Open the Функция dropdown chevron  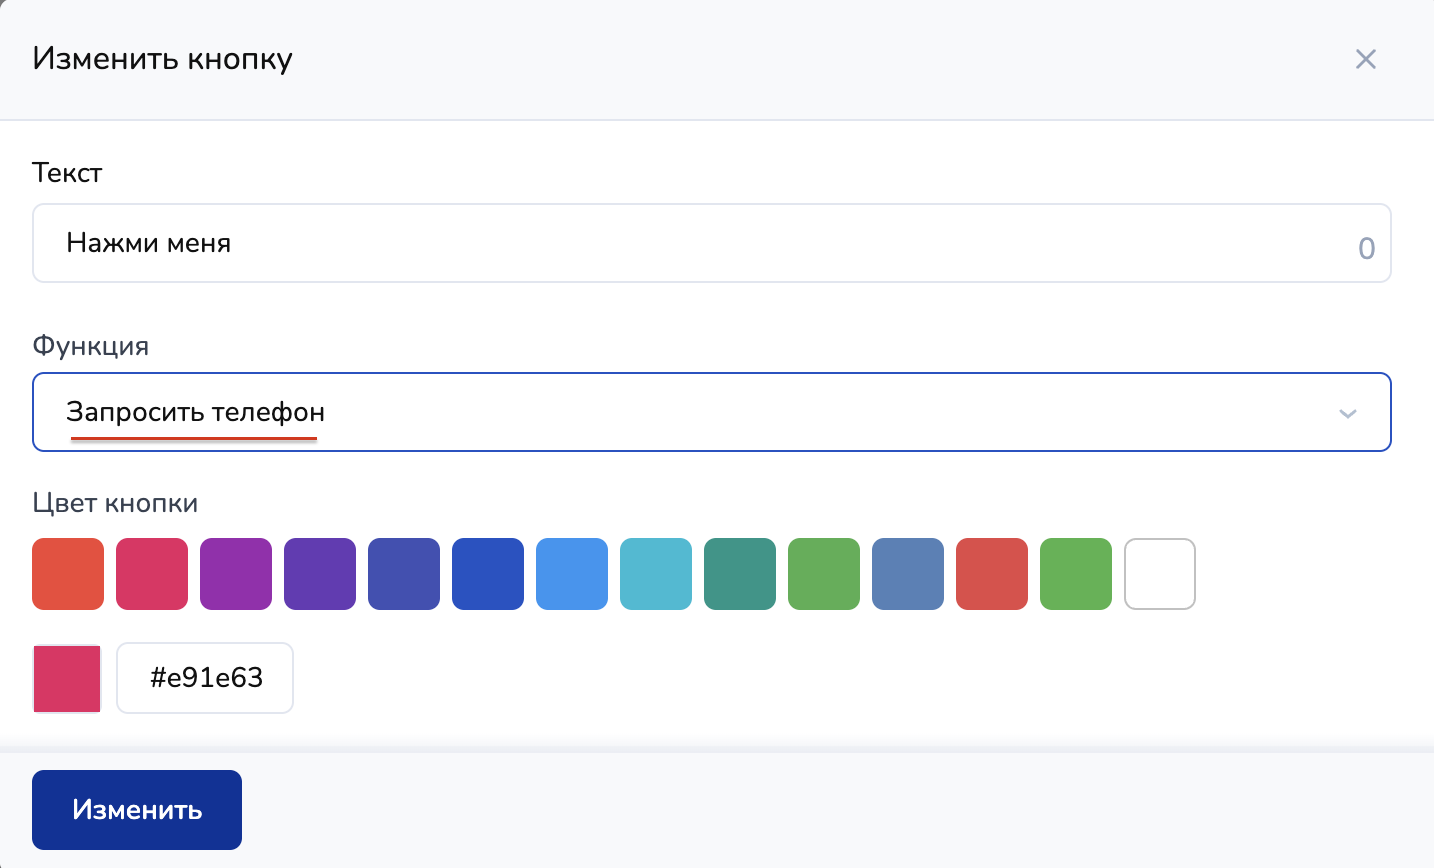(1347, 413)
